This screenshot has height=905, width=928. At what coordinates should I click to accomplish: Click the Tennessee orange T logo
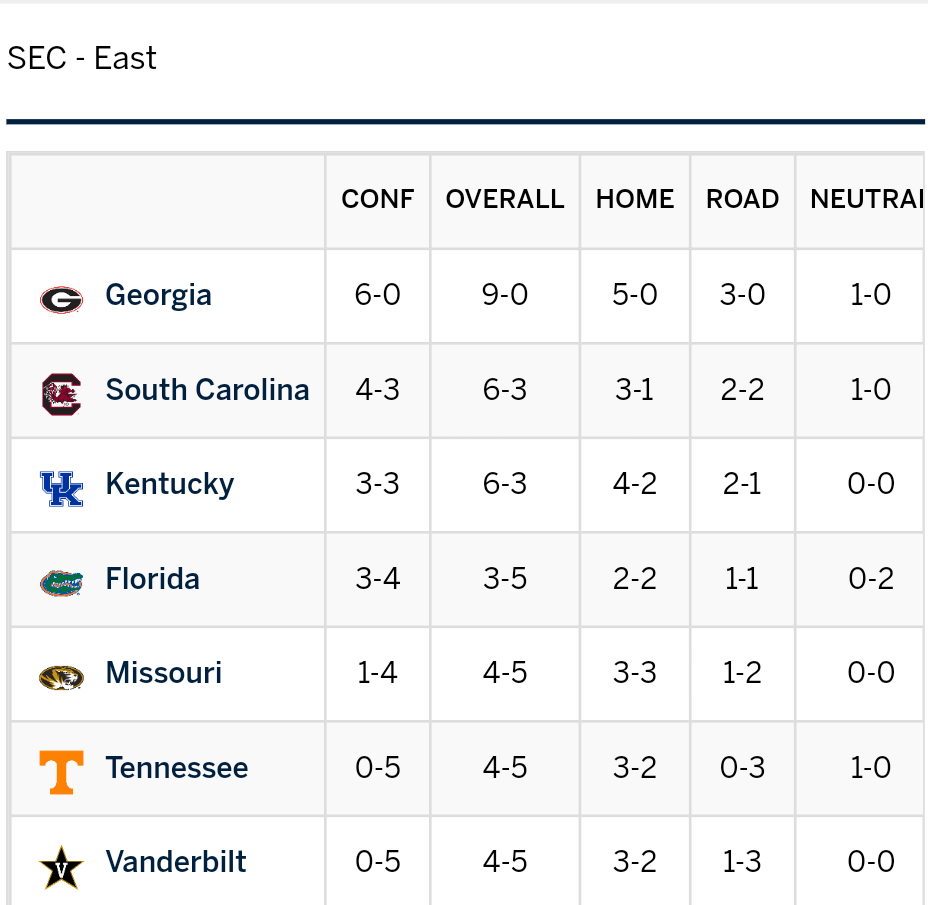[61, 771]
